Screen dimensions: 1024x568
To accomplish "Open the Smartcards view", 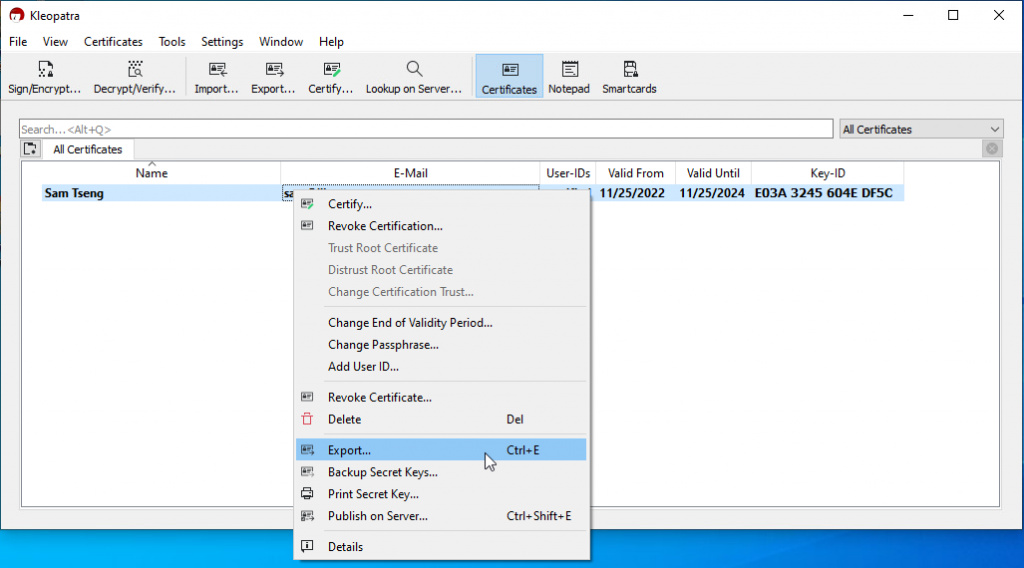I will pos(629,77).
